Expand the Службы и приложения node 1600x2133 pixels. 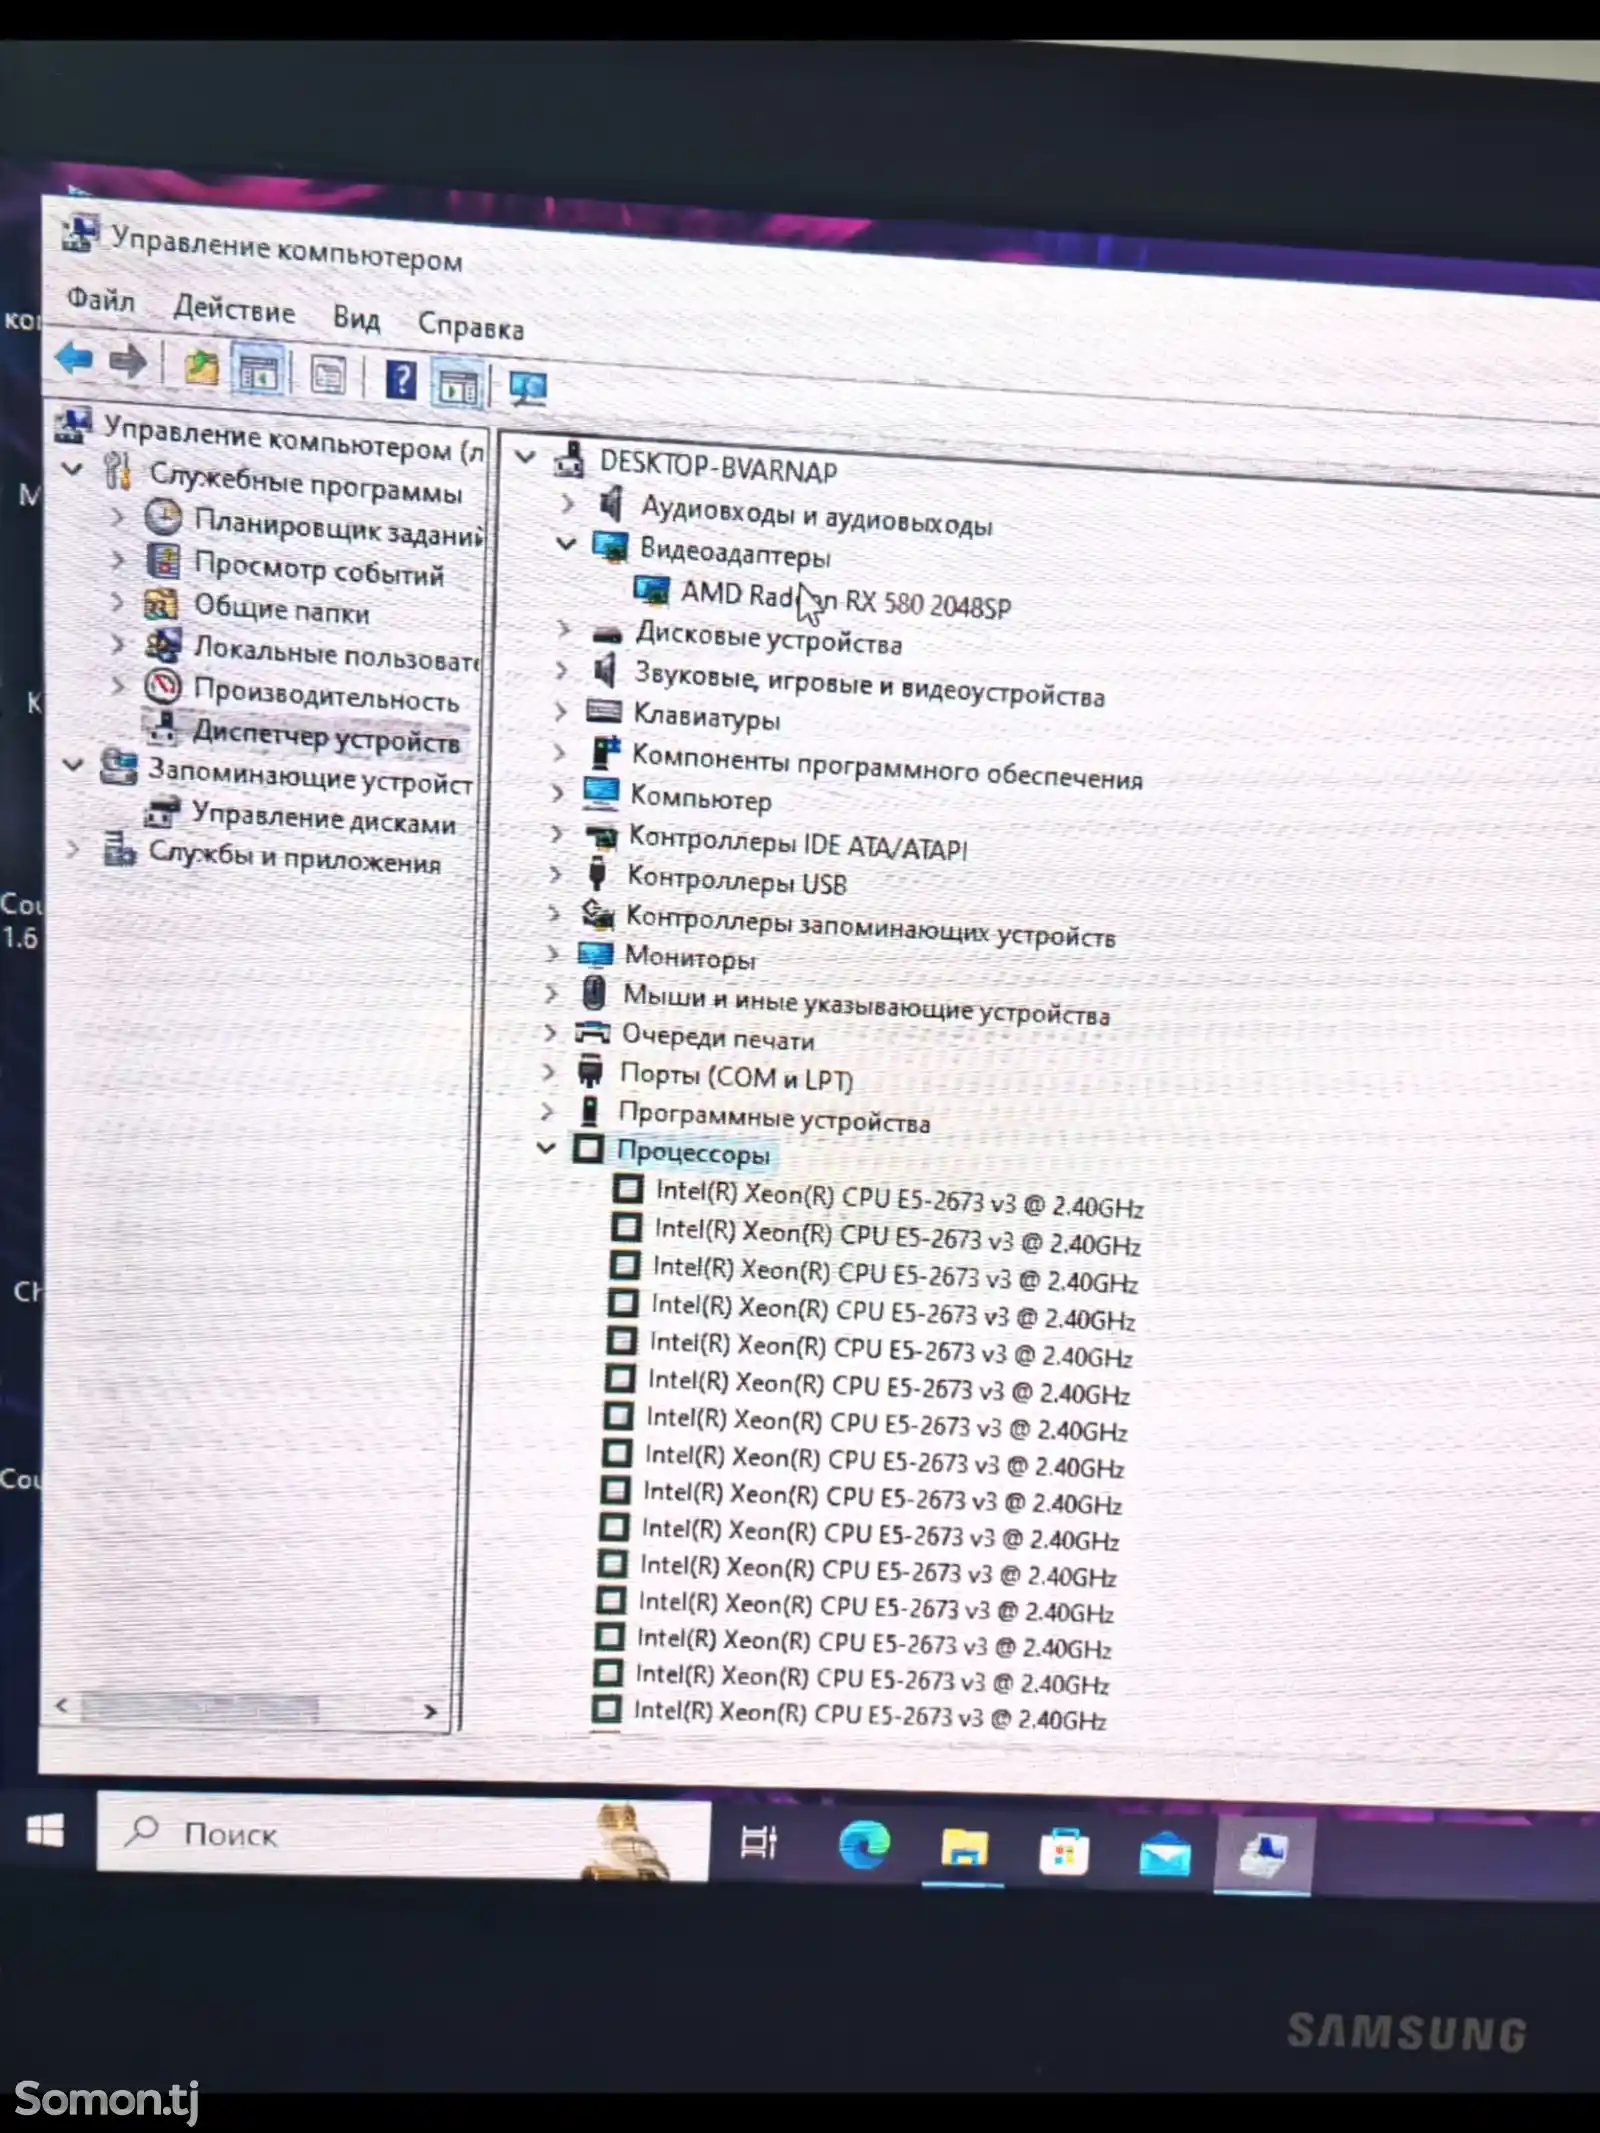[x=72, y=850]
